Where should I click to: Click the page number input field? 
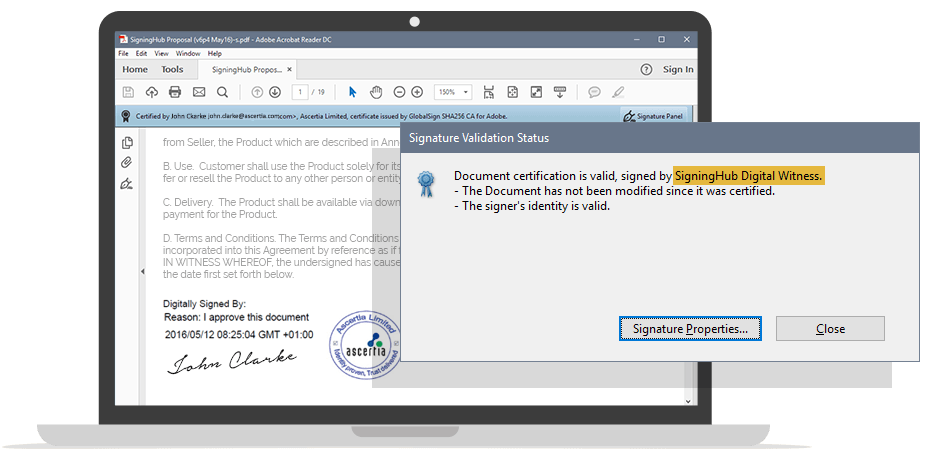coord(300,92)
